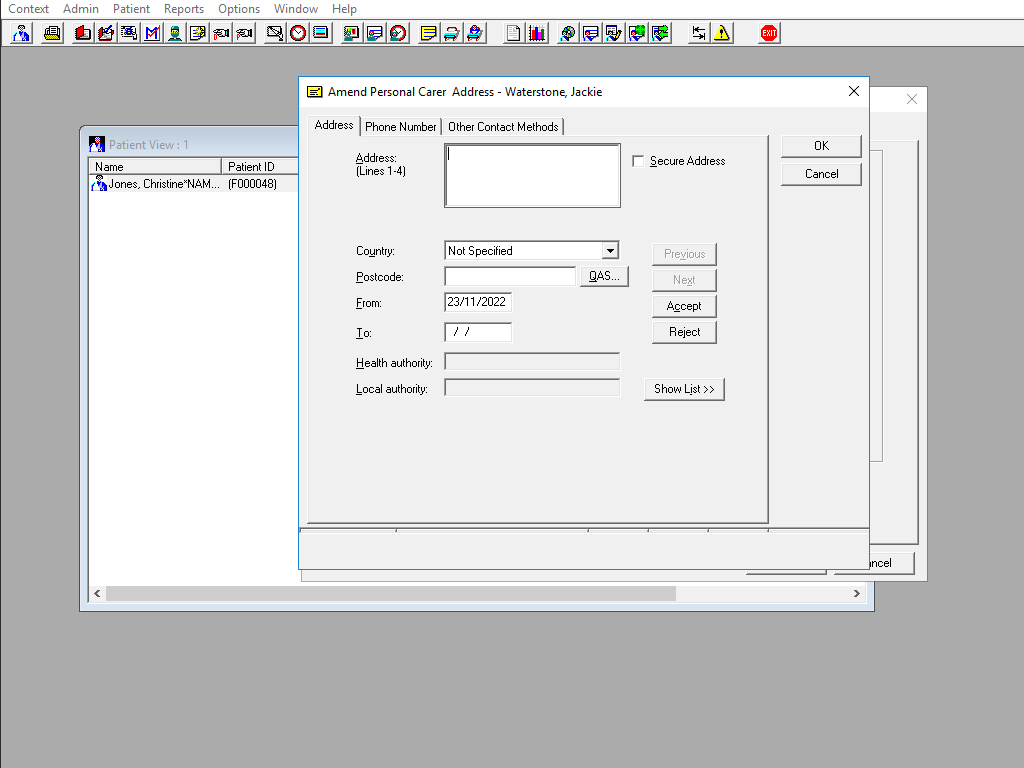Screen dimensions: 1024x768
Task: Click the Patient View left scroll arrow
Action: click(97, 594)
